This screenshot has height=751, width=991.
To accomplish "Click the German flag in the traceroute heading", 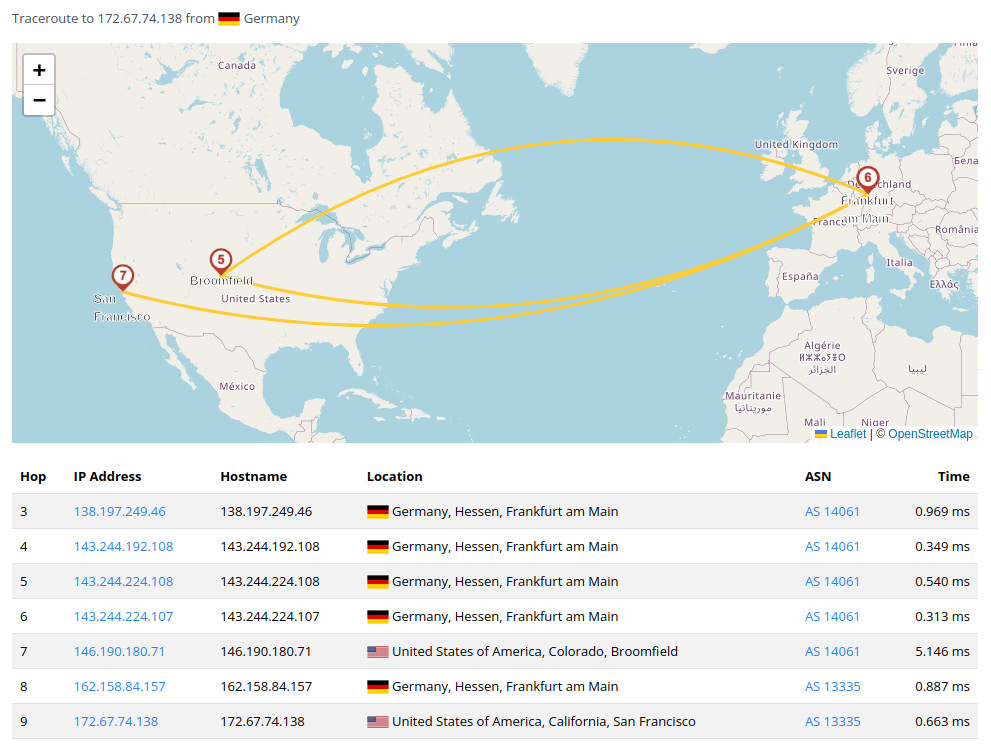I will pyautogui.click(x=229, y=18).
